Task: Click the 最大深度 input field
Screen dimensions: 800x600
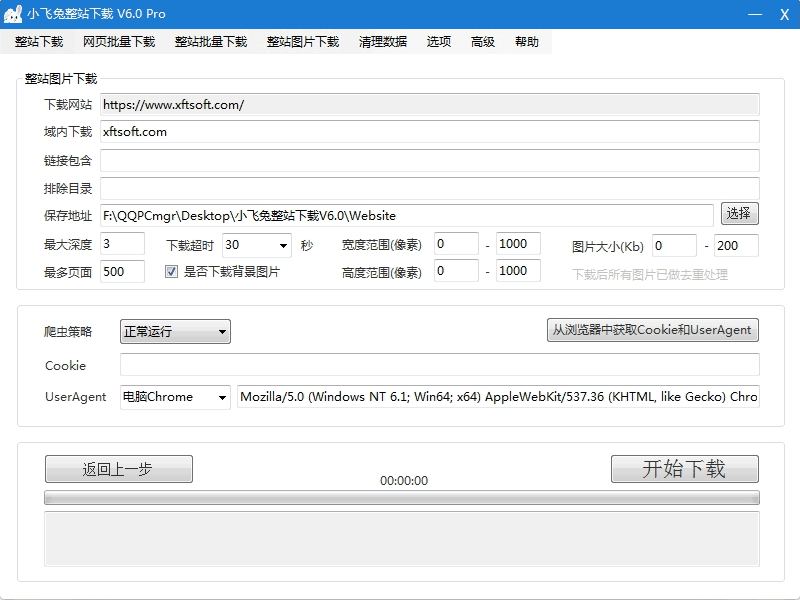Action: [123, 244]
